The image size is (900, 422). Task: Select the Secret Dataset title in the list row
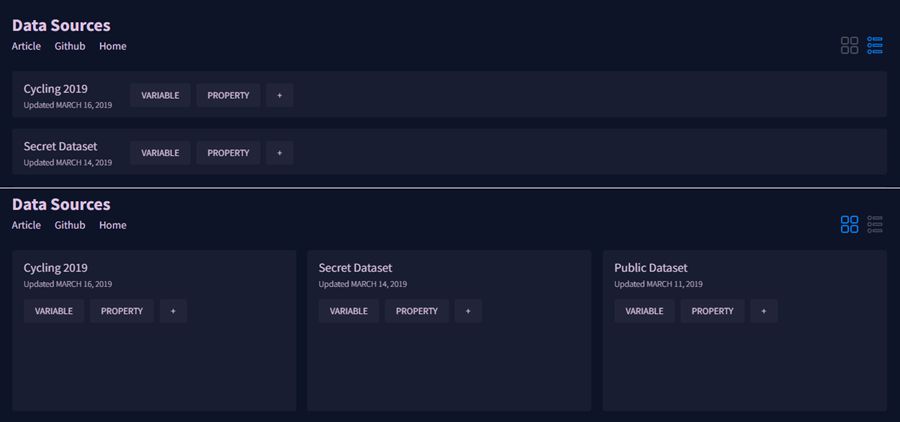pyautogui.click(x=60, y=146)
